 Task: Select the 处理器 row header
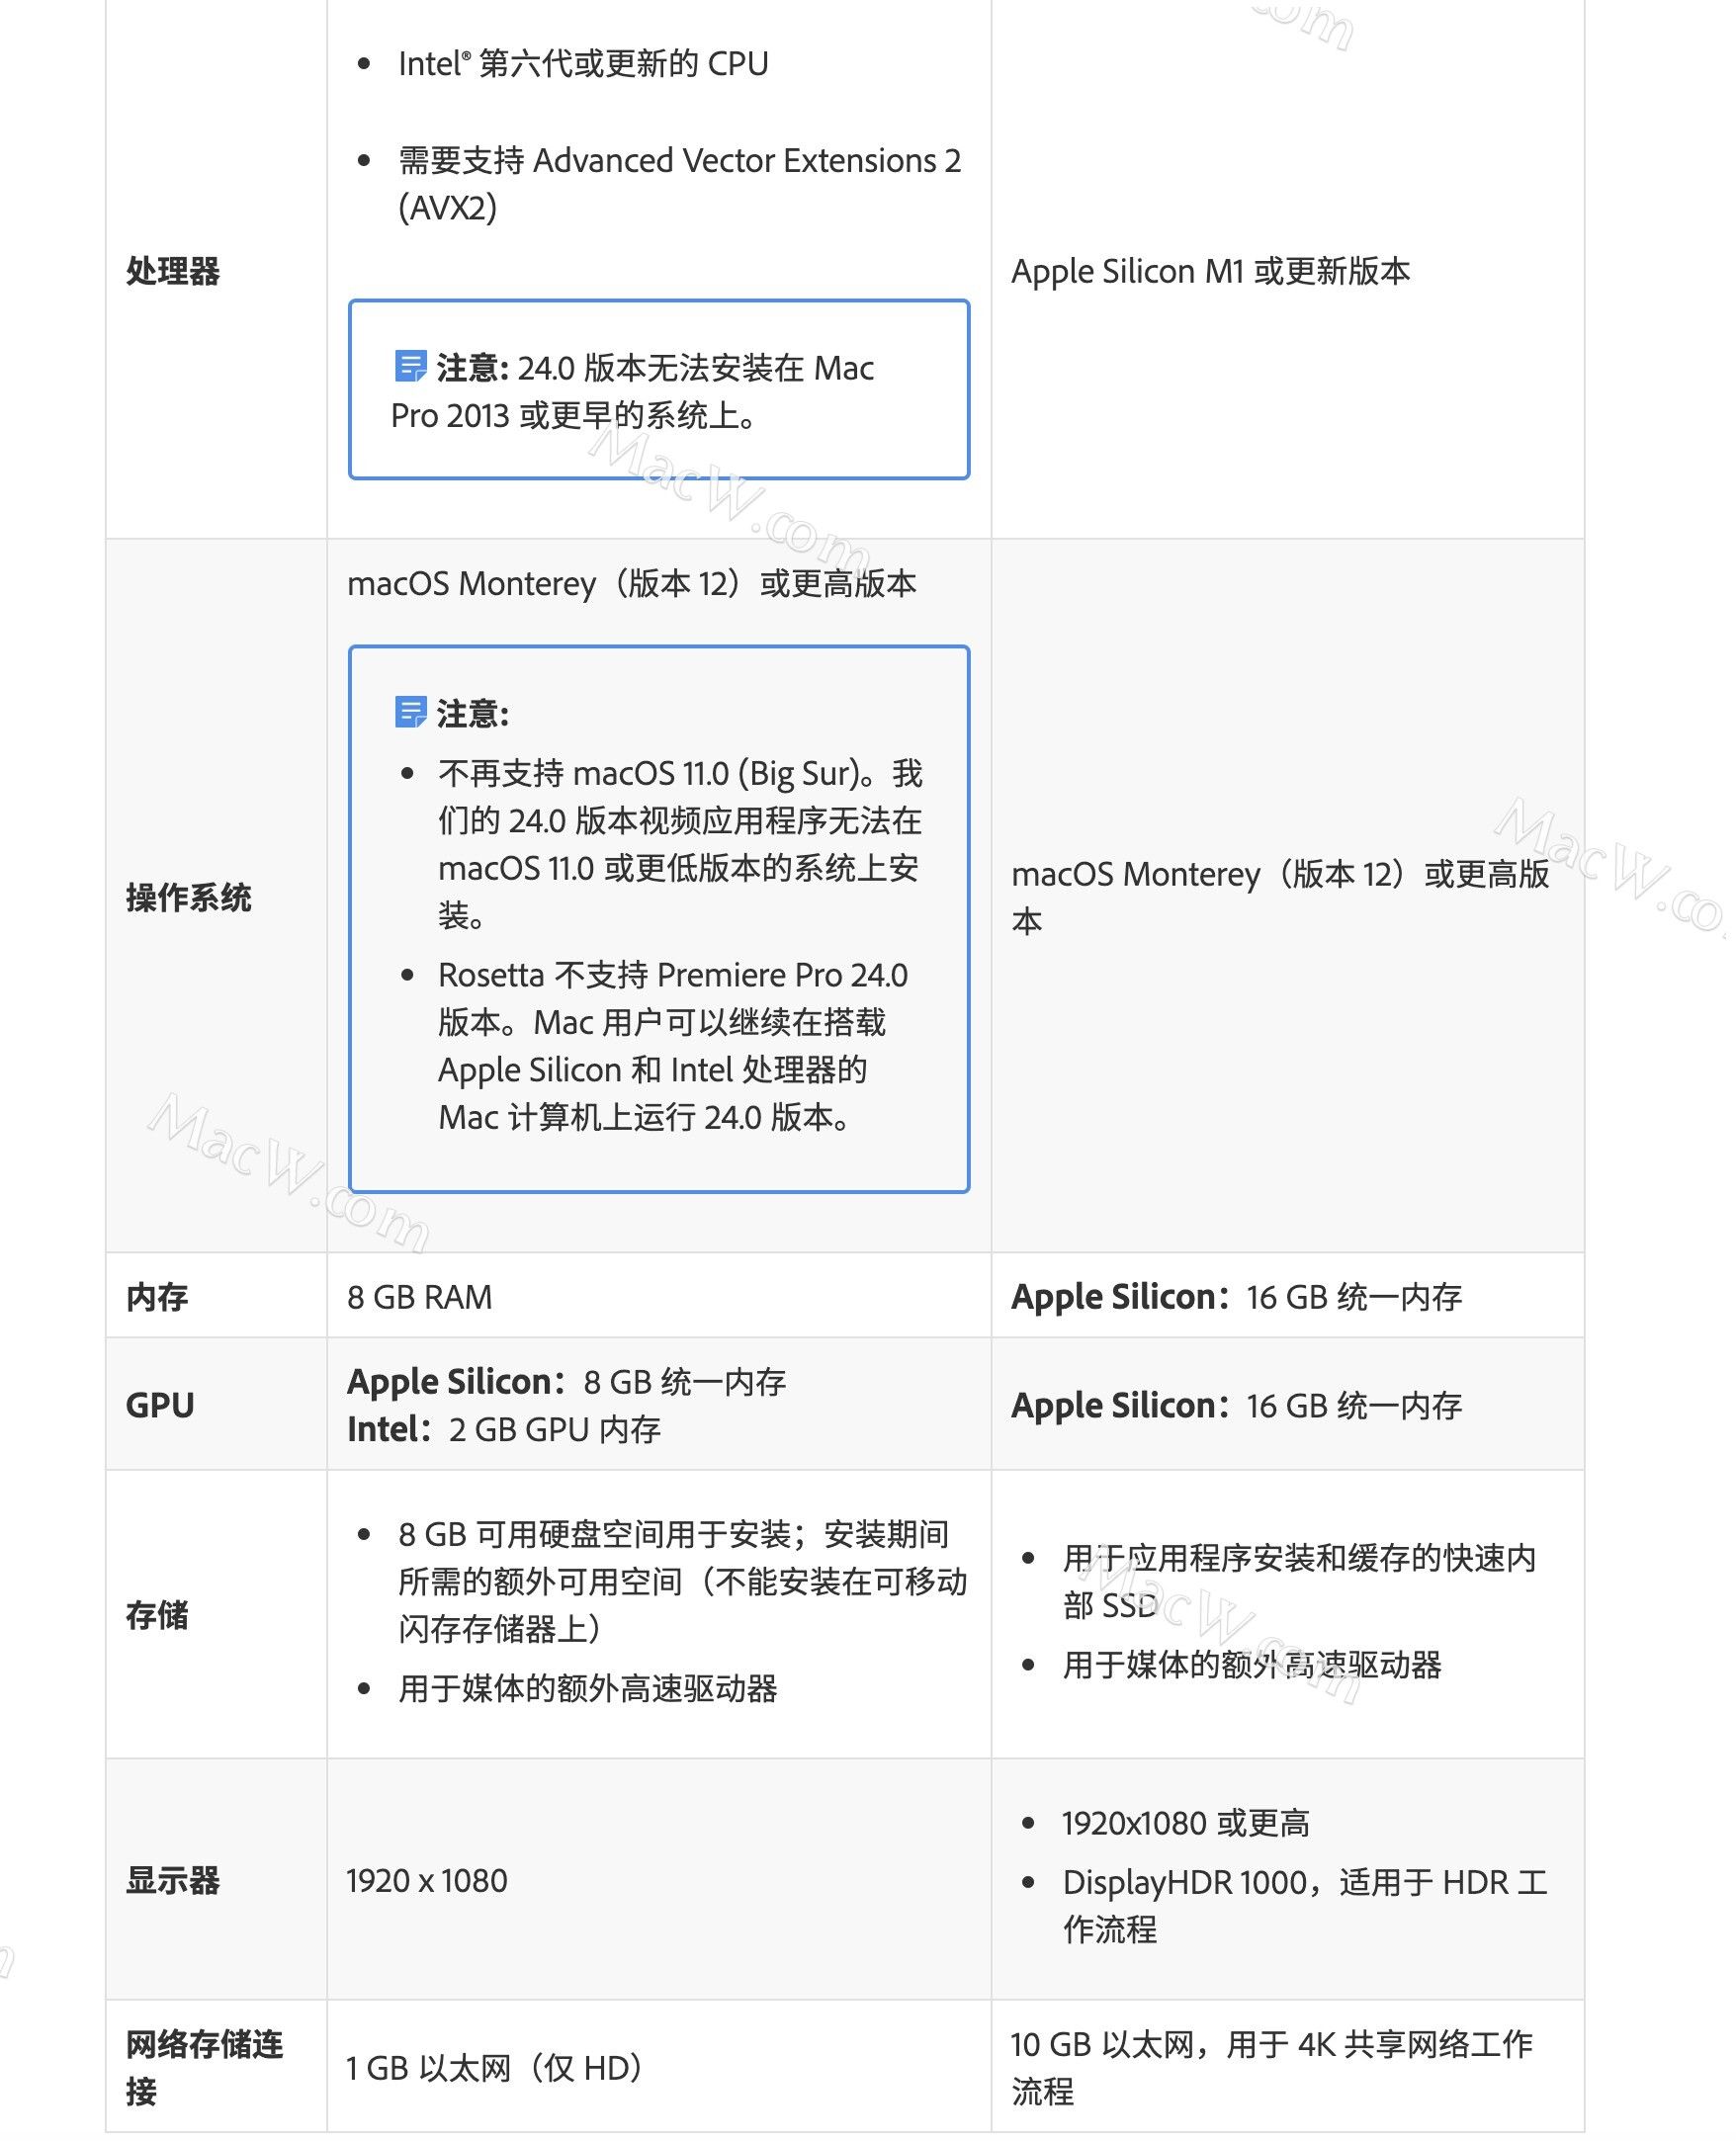173,271
